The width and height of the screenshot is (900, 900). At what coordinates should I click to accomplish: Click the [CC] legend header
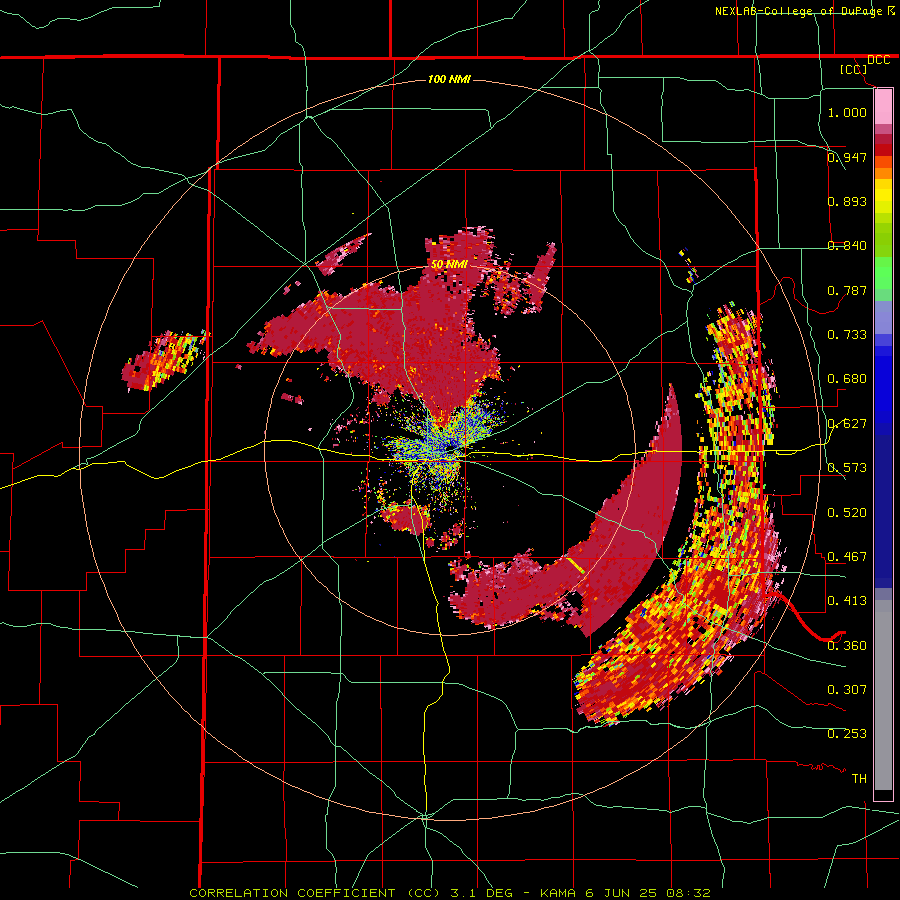point(853,69)
